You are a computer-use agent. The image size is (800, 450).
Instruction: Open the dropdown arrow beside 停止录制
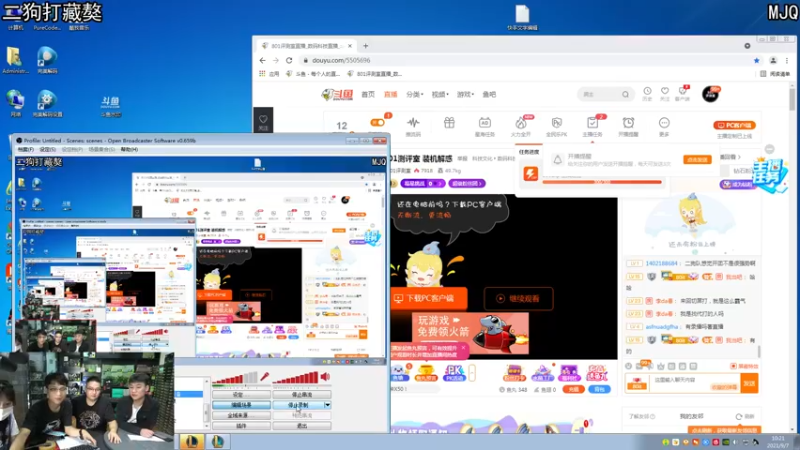tap(328, 405)
